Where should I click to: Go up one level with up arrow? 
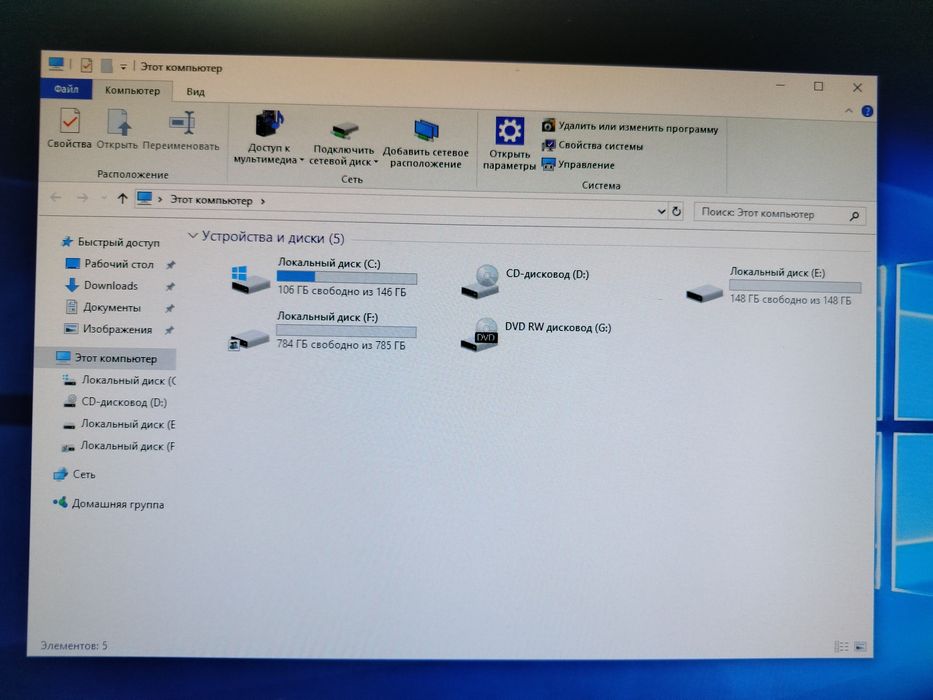(122, 198)
